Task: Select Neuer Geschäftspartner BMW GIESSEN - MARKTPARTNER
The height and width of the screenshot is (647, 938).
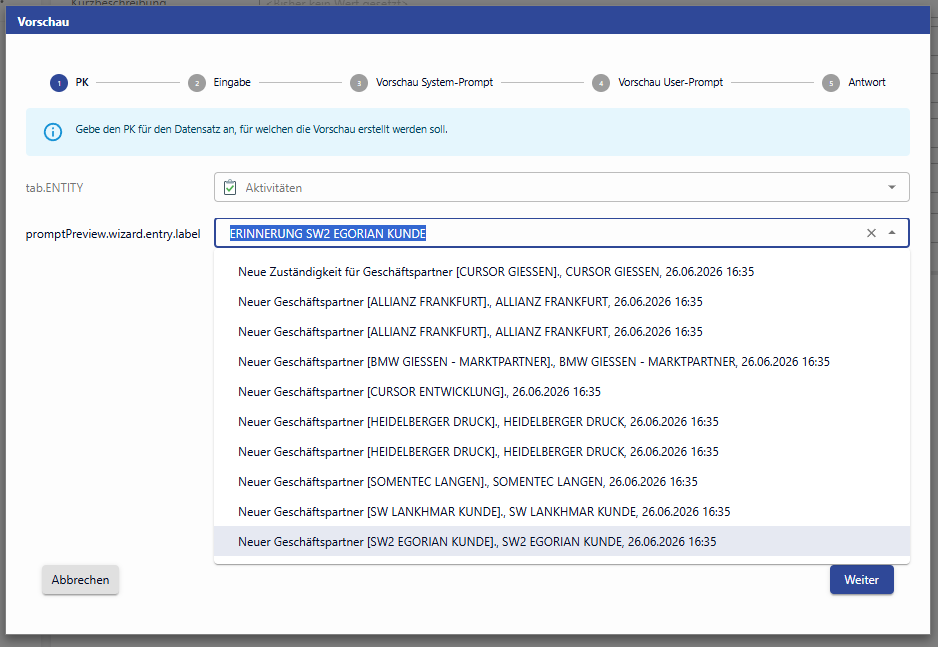Action: click(x=562, y=362)
